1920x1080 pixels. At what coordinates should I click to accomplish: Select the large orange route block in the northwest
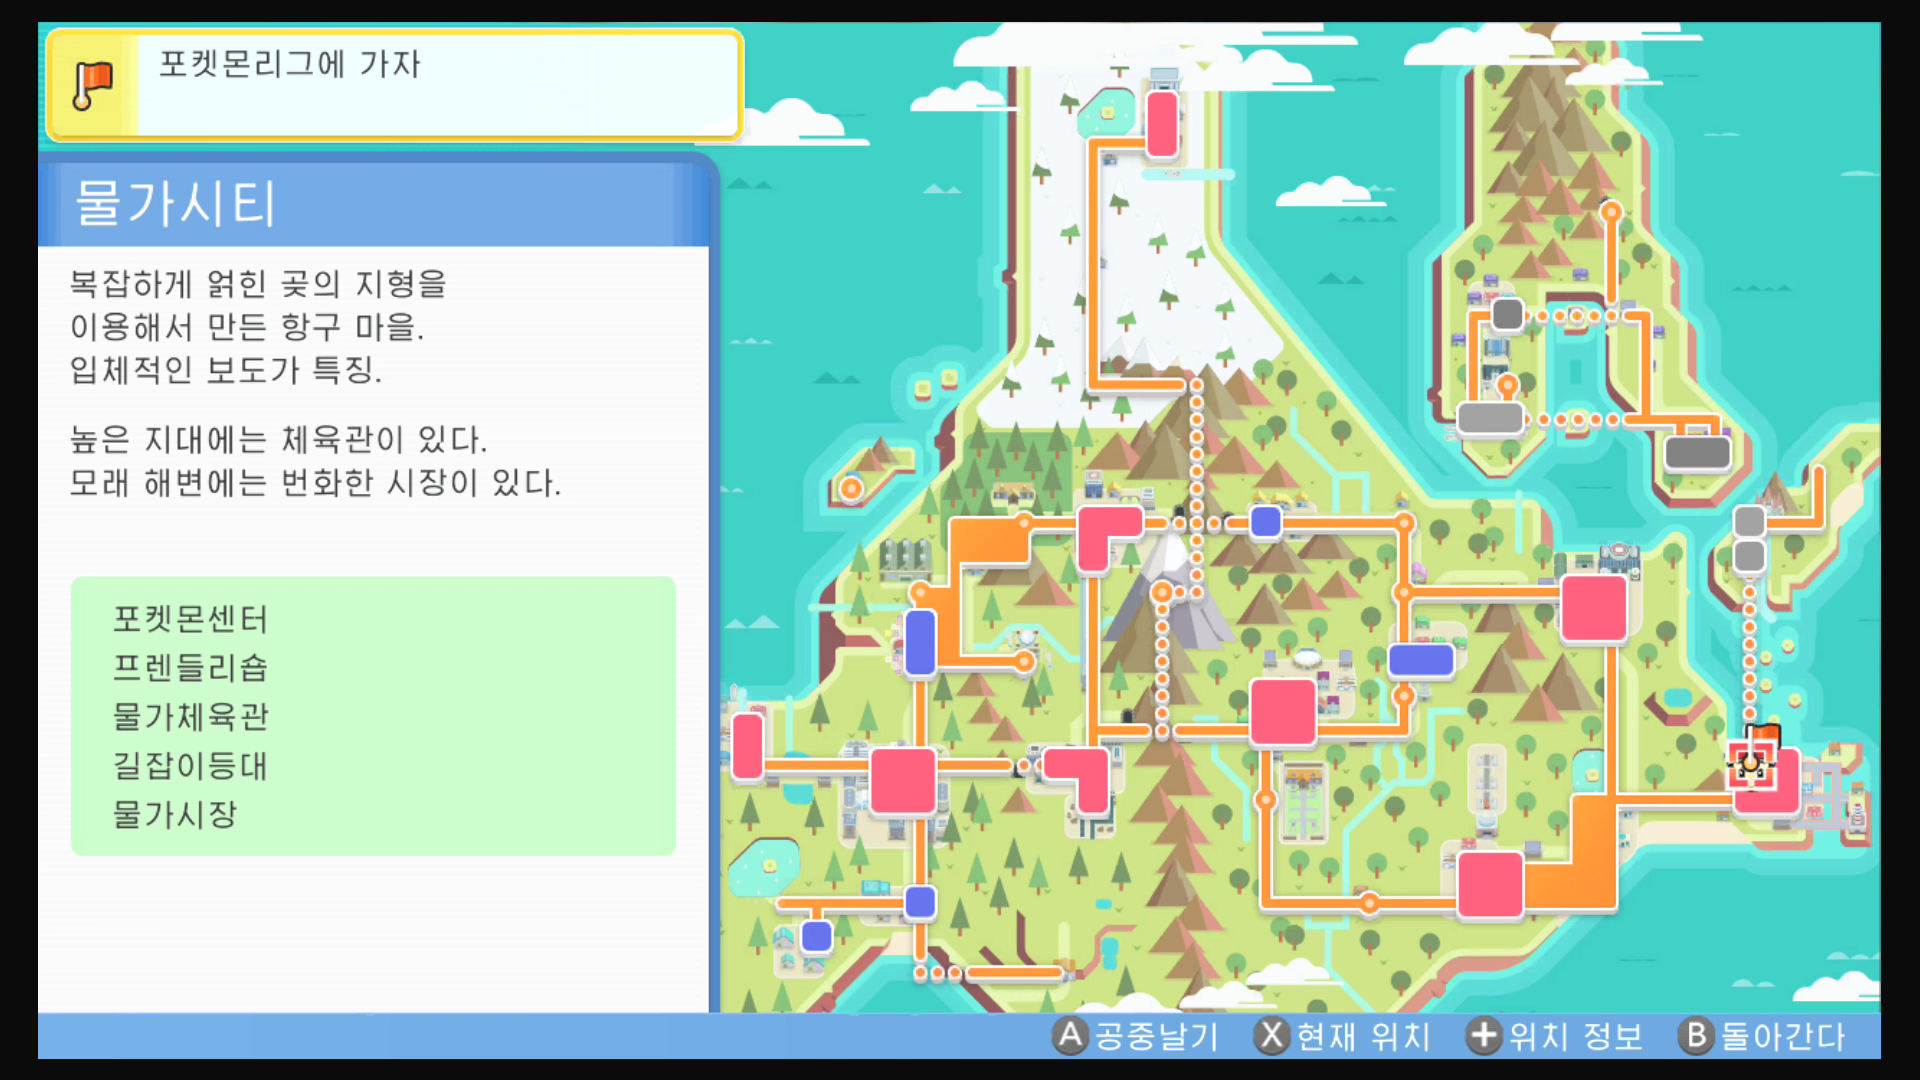coord(988,540)
